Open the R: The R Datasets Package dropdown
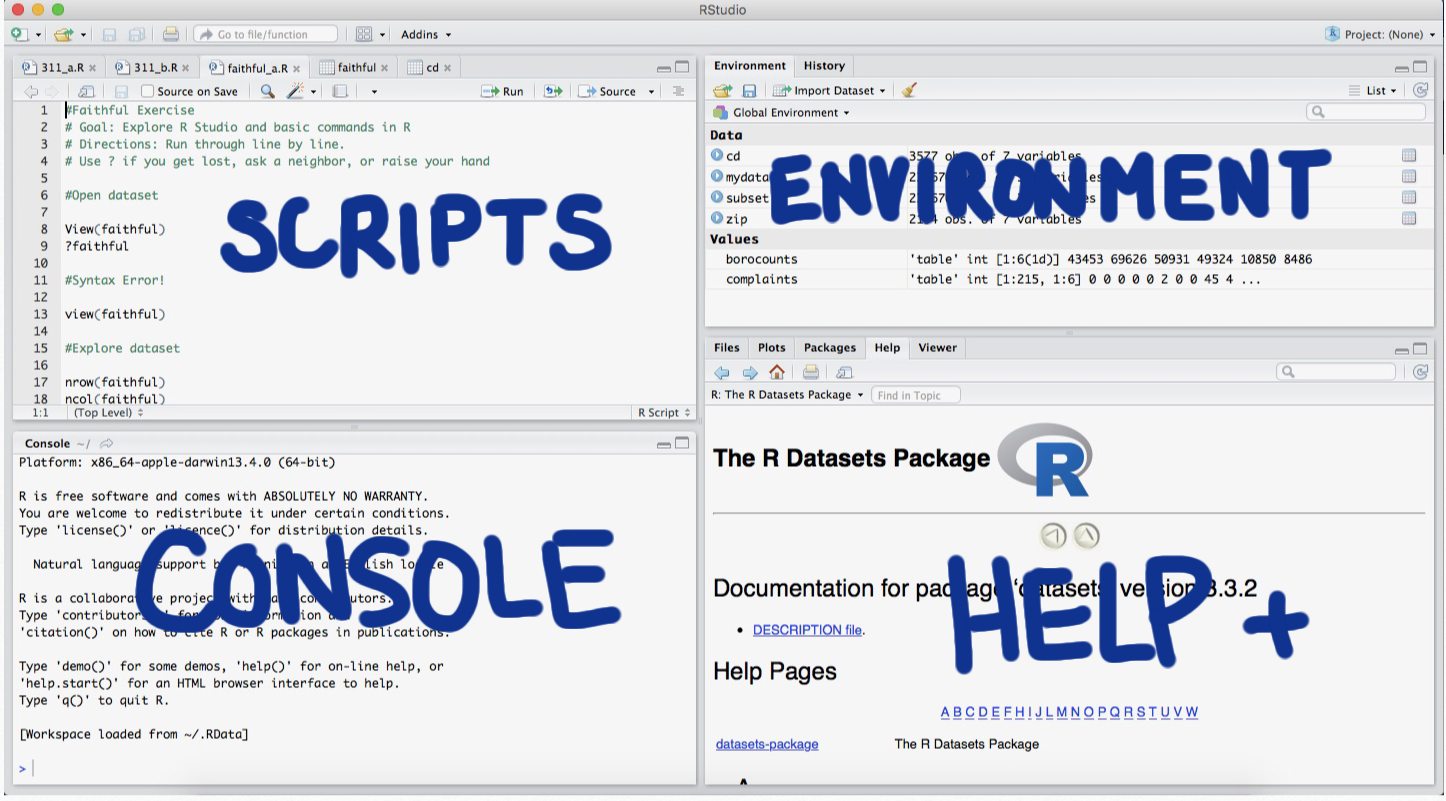The image size is (1446, 801). pyautogui.click(x=787, y=395)
